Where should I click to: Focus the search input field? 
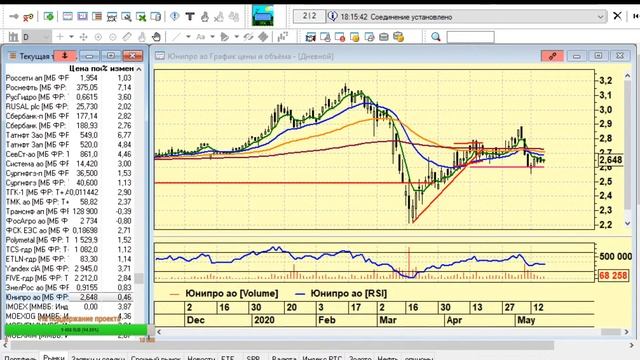471,37
